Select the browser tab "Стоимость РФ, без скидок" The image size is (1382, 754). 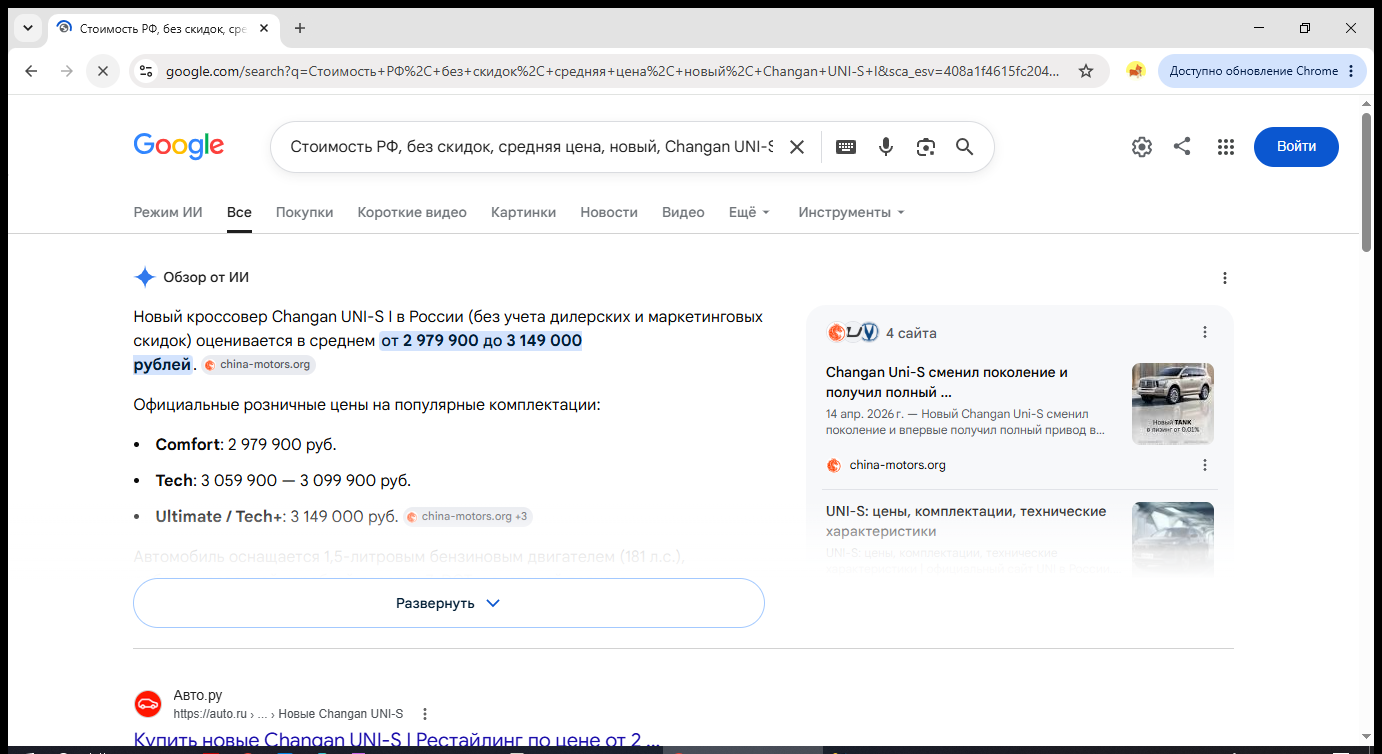coord(163,28)
